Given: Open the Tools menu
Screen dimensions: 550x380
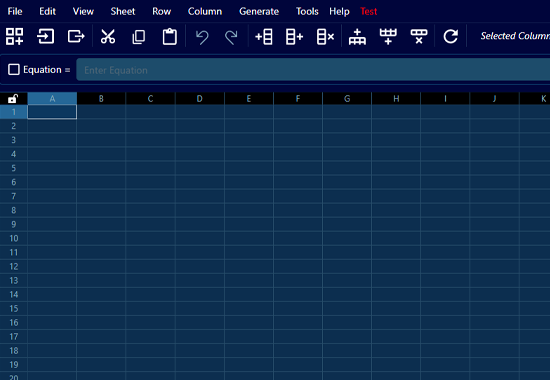Looking at the screenshot, I should click(307, 11).
